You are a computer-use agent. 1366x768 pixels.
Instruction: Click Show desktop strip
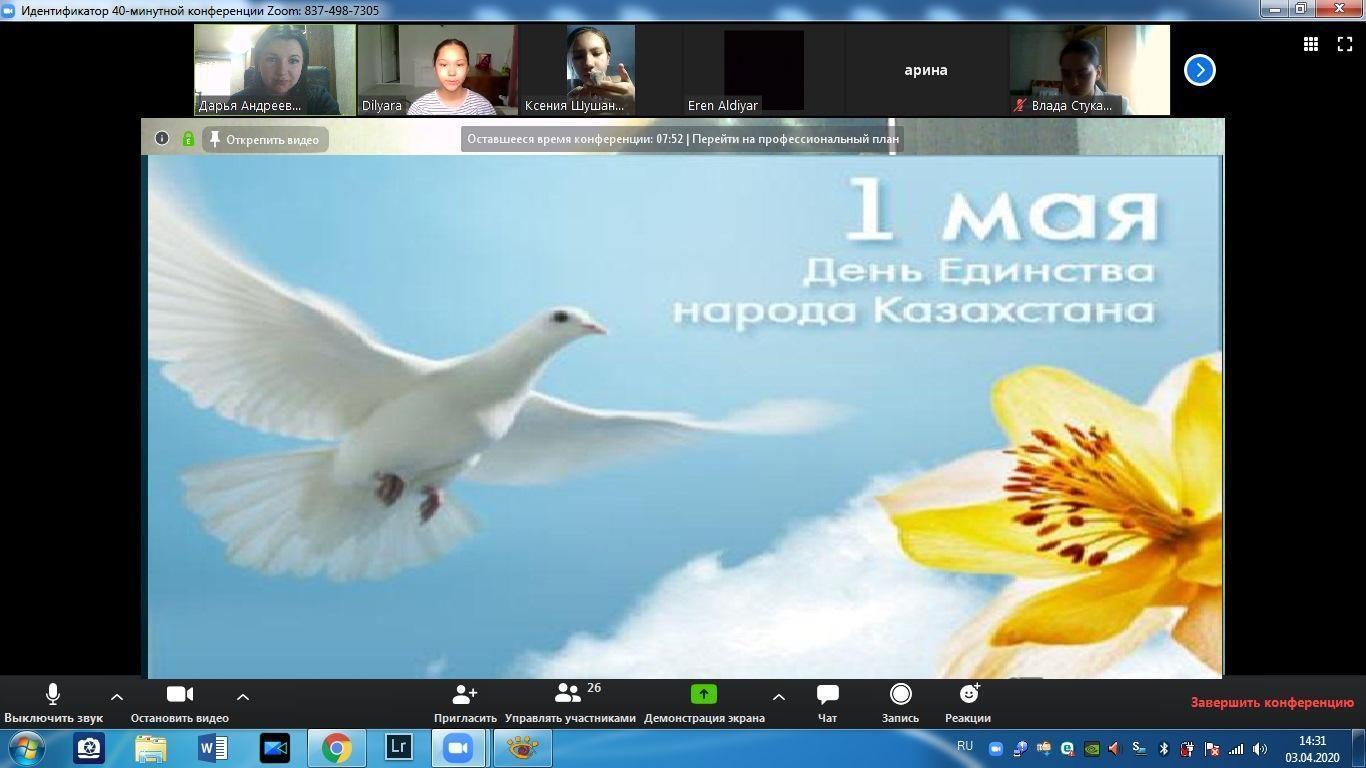1359,749
